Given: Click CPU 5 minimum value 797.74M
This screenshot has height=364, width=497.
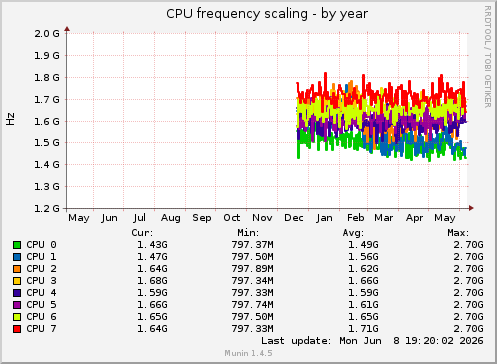Looking at the screenshot, I should [253, 305].
